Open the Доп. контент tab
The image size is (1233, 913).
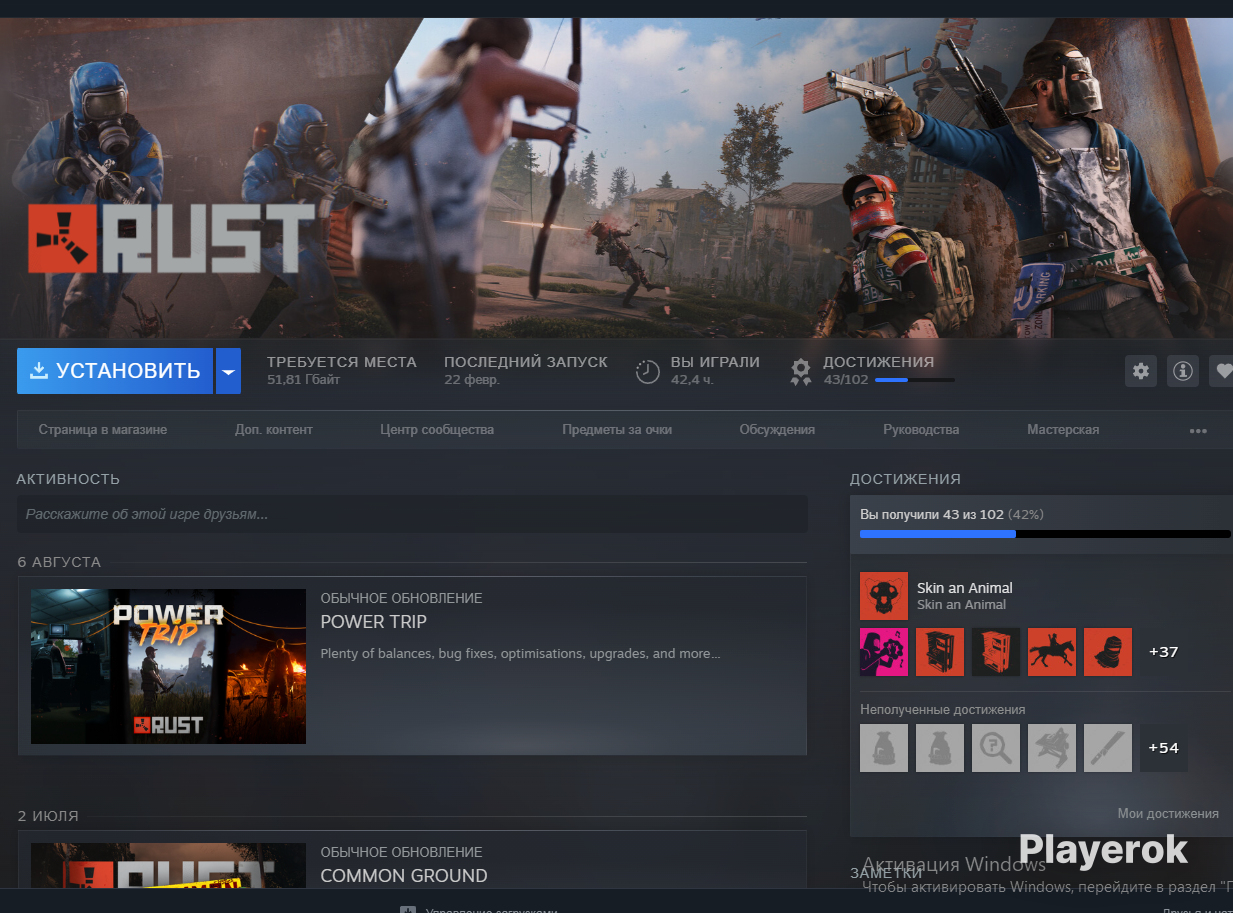tap(274, 430)
